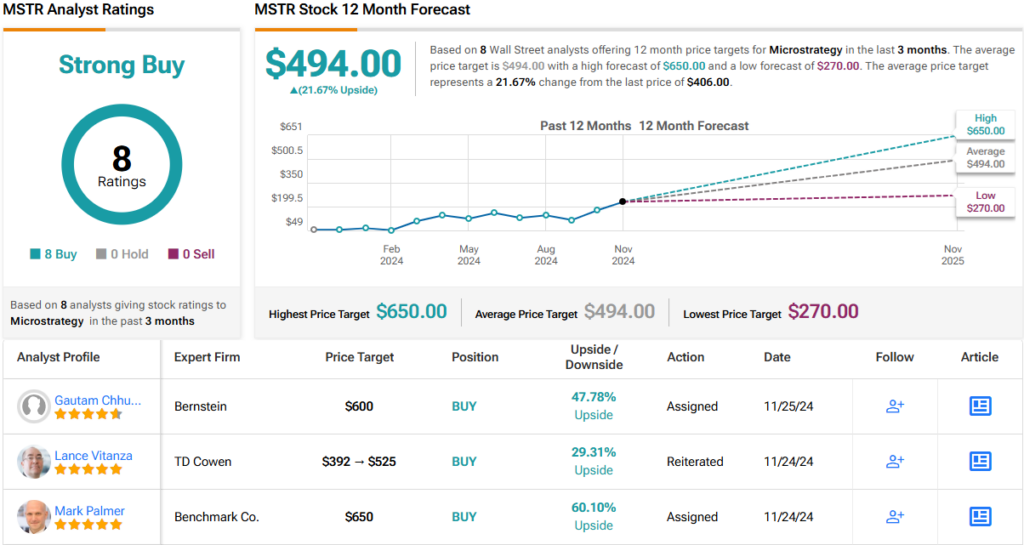Click the Strong Buy consensus label

tap(121, 65)
